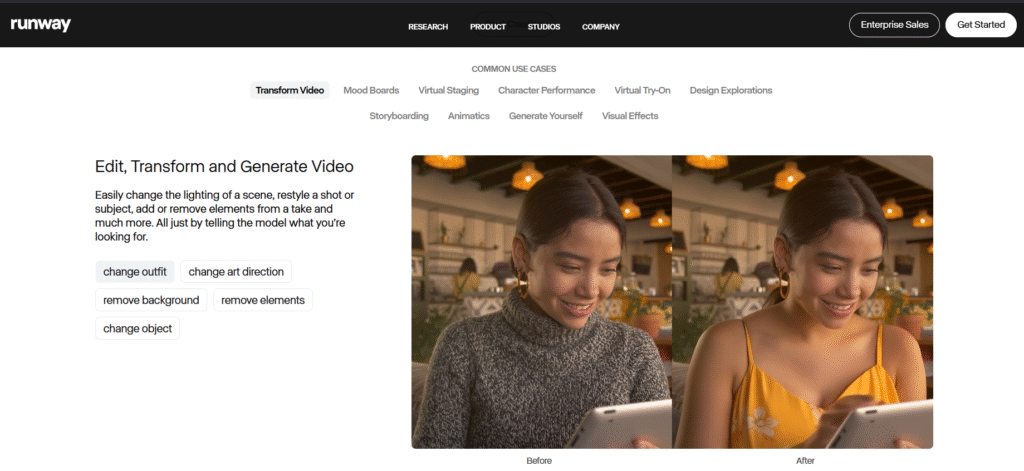Click the Runway logo
This screenshot has width=1024, height=471.
point(40,25)
